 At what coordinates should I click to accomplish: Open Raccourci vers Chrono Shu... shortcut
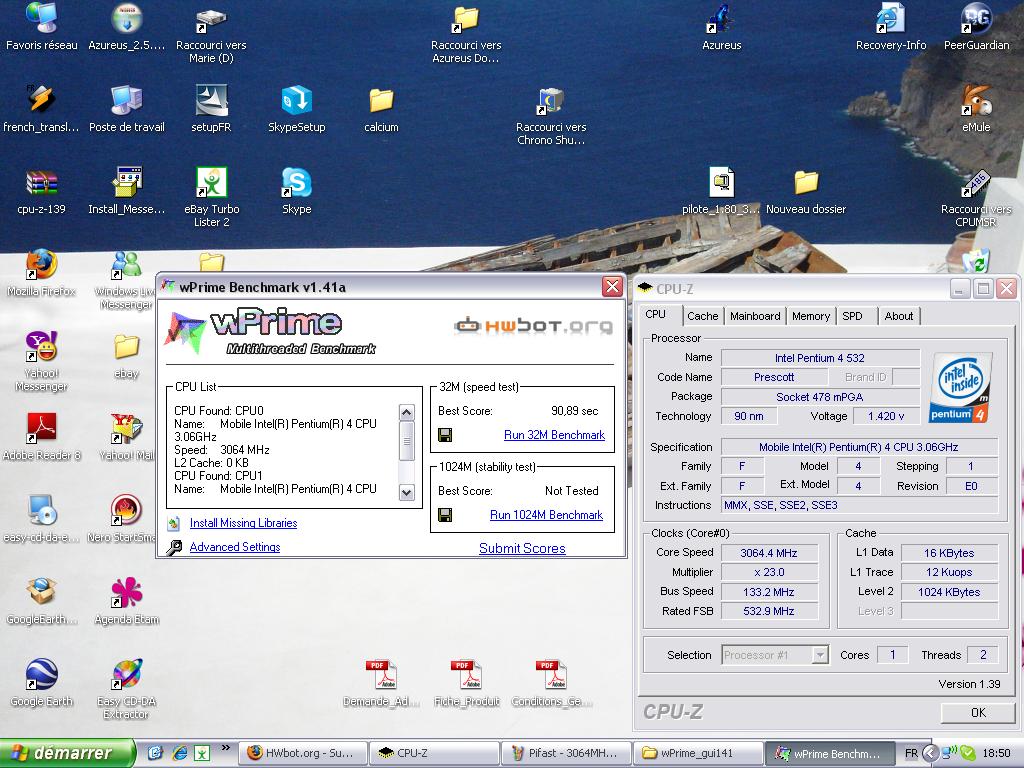(551, 116)
